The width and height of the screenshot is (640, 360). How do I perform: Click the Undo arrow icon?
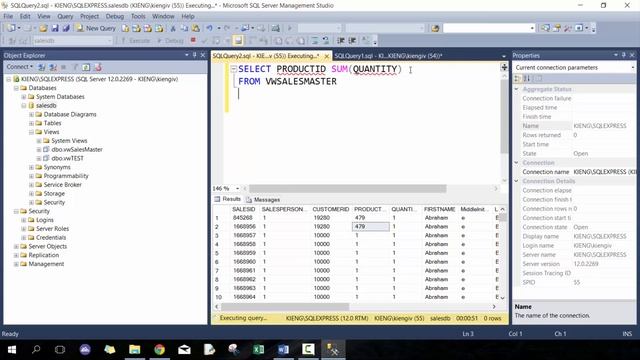(x=209, y=28)
